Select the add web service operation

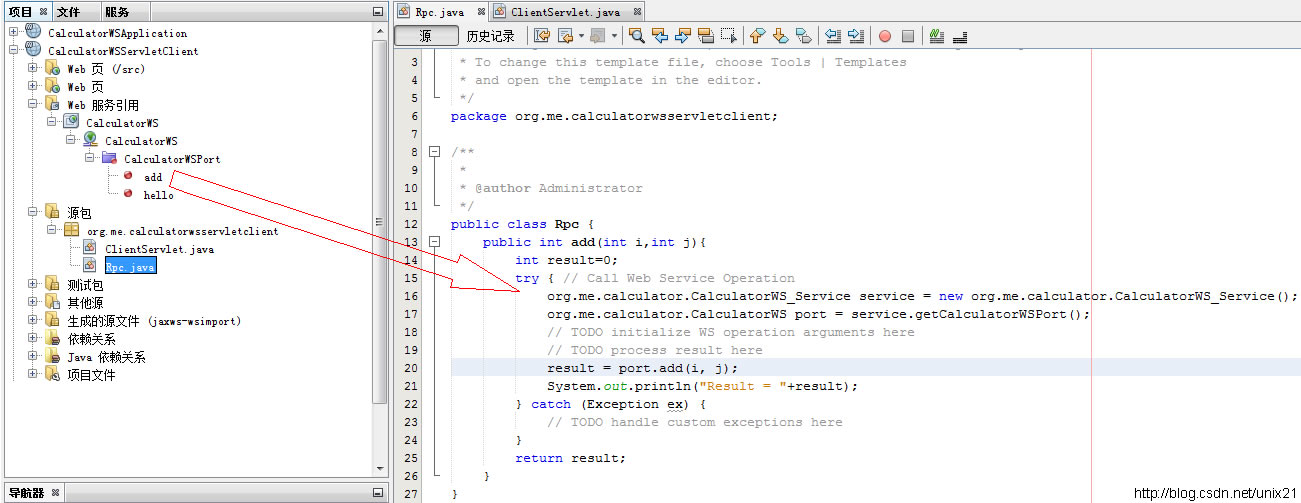click(152, 177)
